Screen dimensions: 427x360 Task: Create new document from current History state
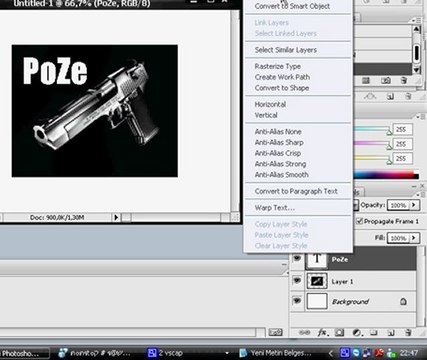click(366, 80)
